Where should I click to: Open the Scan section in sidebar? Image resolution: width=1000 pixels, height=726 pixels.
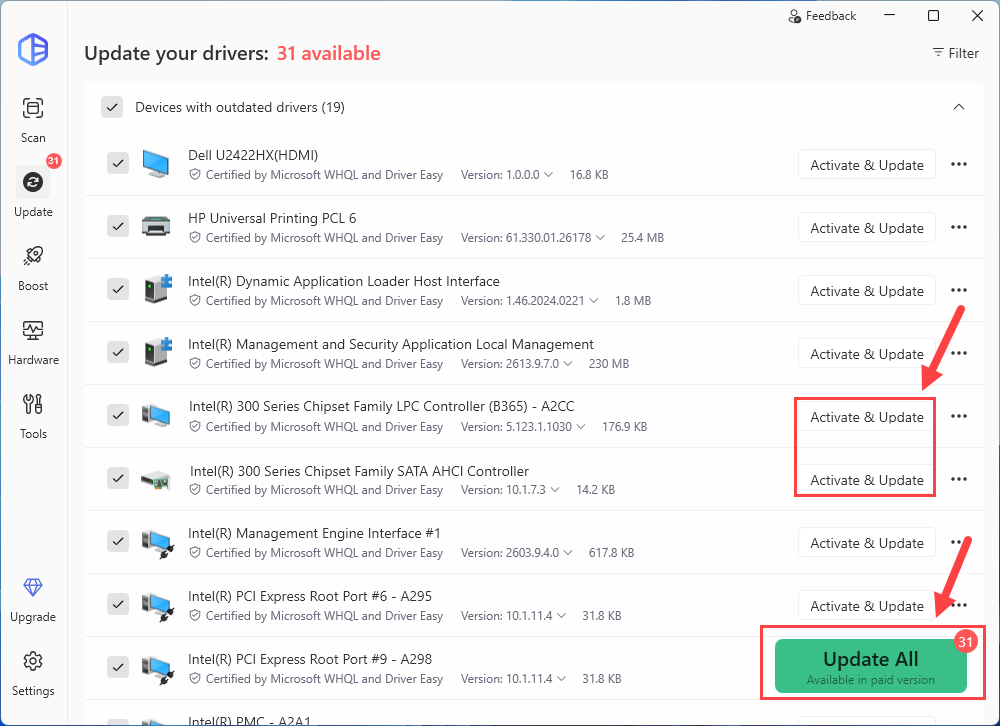(33, 120)
